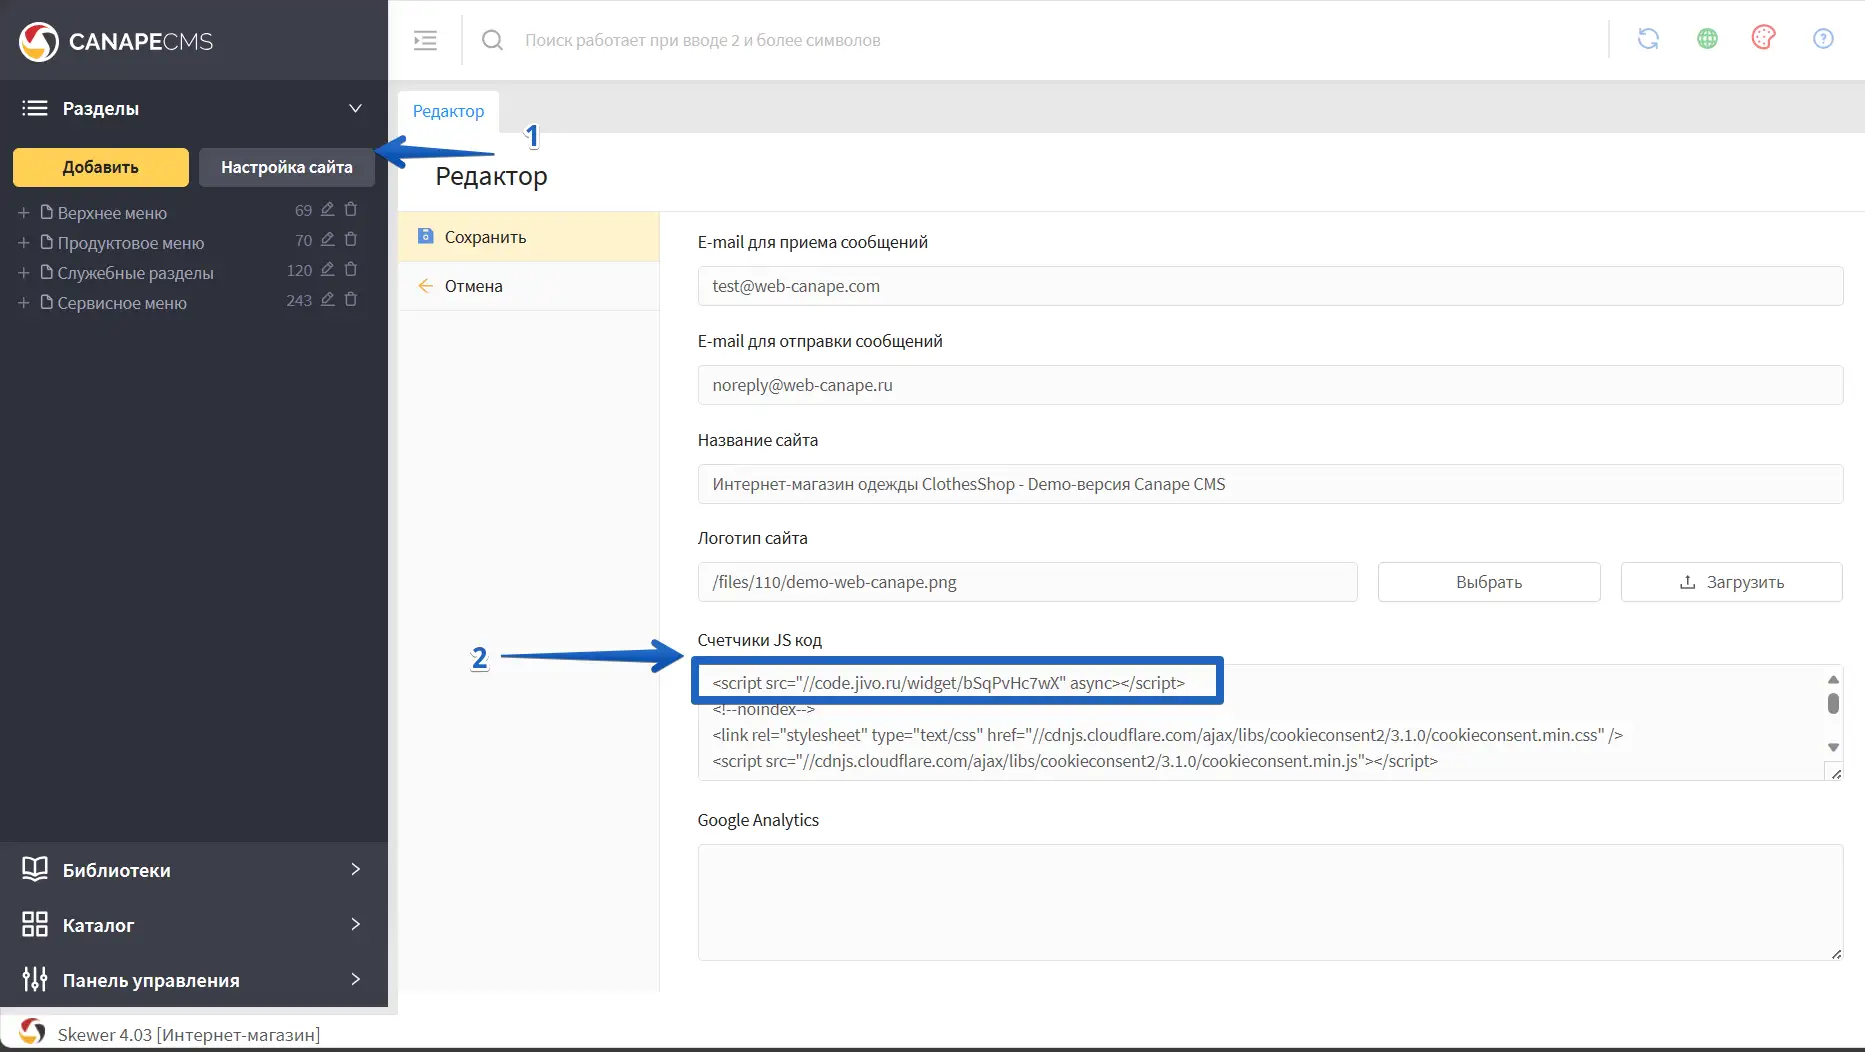Edit the Верхнее меню section with pencil icon
The height and width of the screenshot is (1052, 1865).
tap(327, 210)
